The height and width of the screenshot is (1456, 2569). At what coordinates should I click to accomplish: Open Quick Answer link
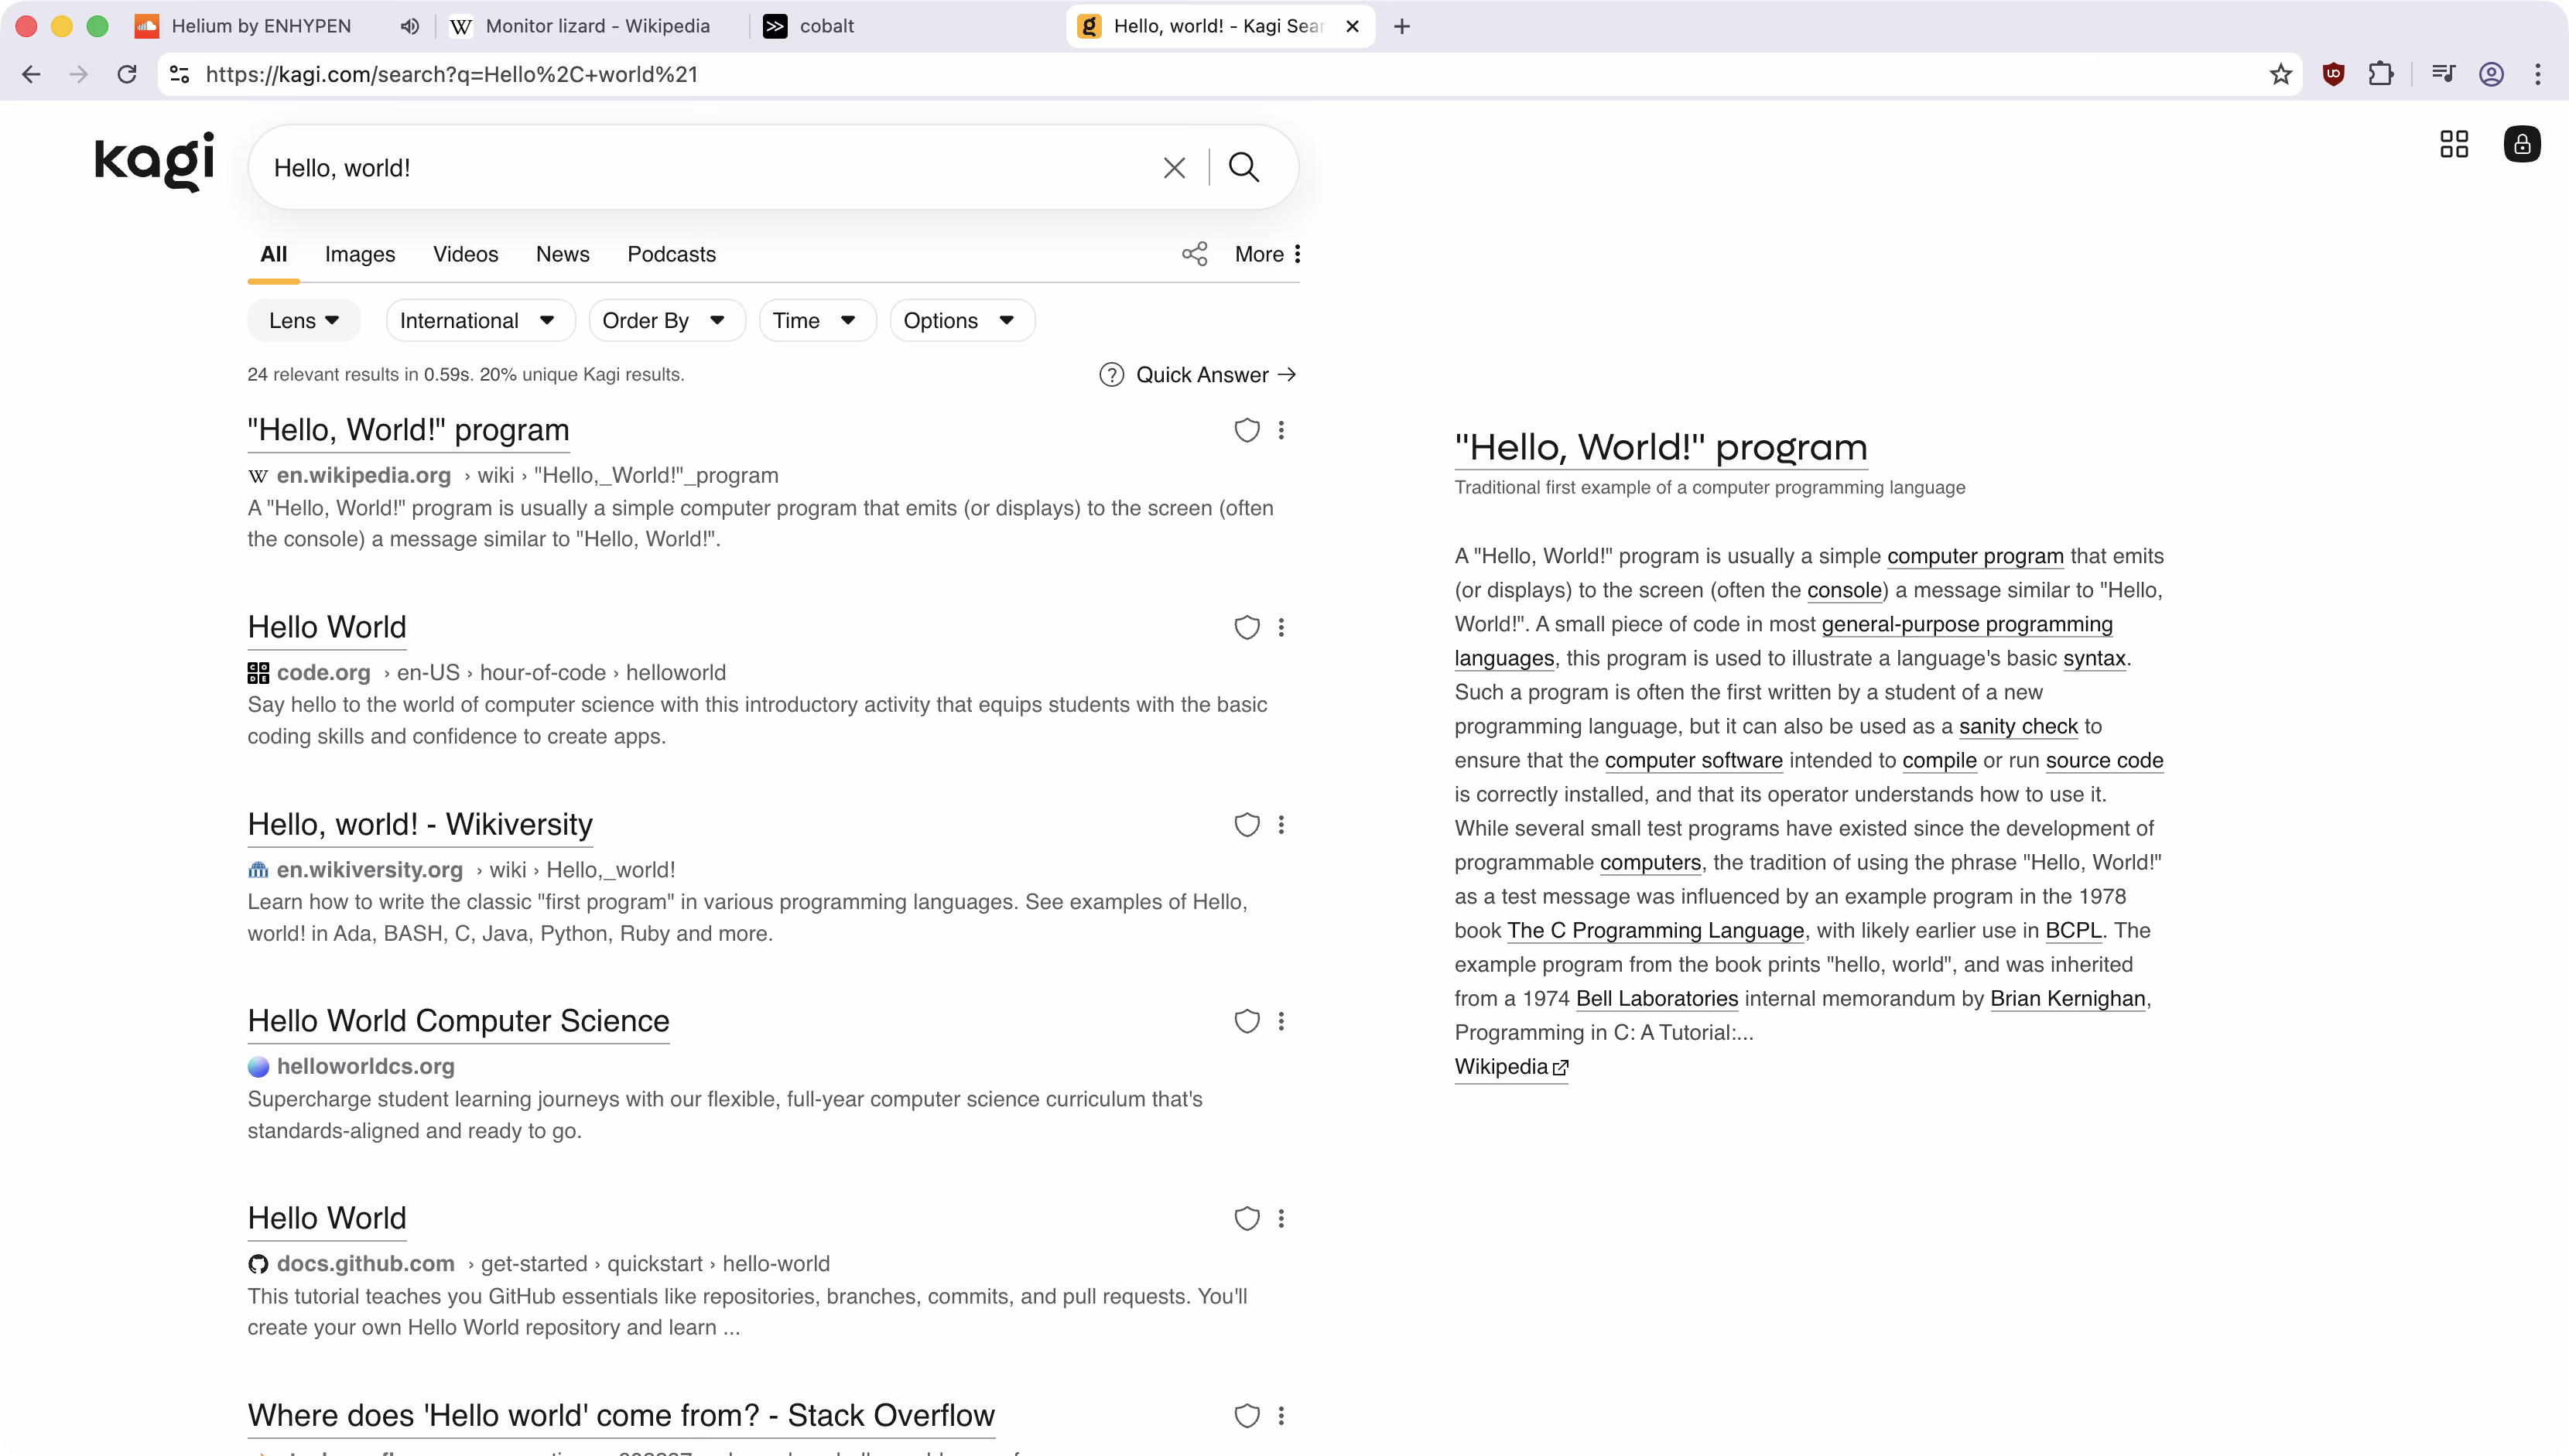(x=1199, y=375)
